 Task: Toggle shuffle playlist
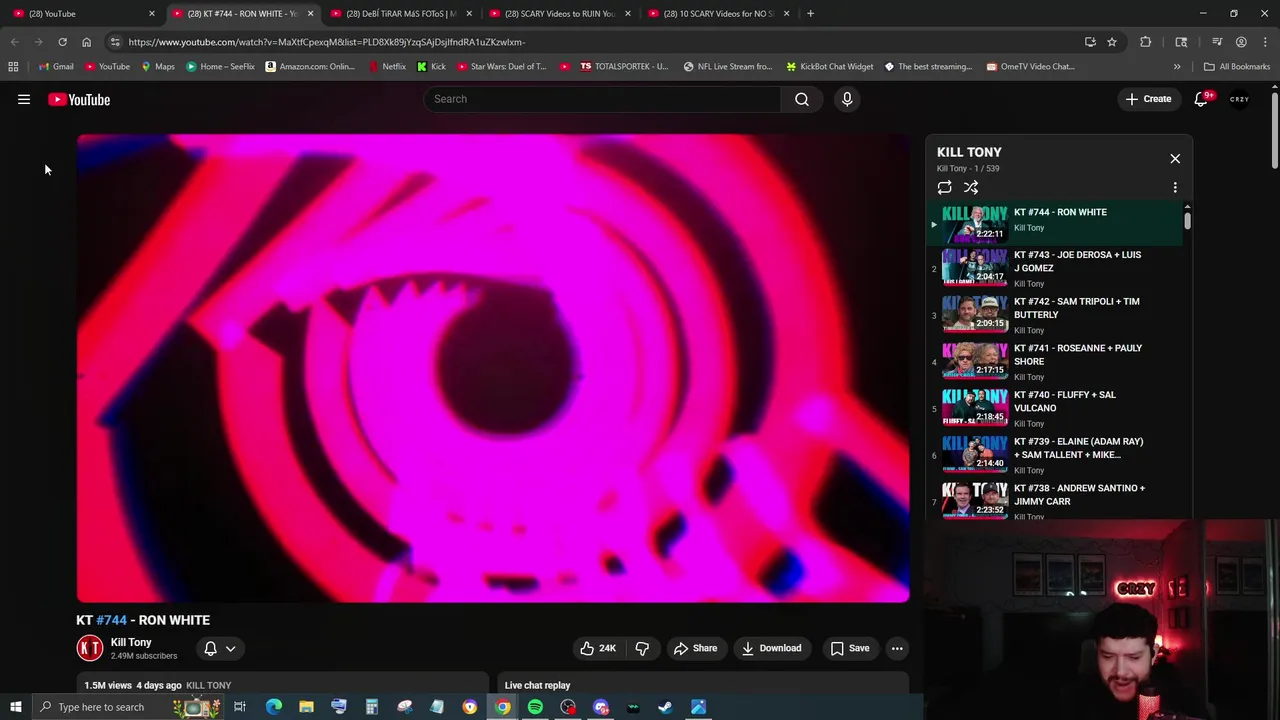[x=971, y=187]
